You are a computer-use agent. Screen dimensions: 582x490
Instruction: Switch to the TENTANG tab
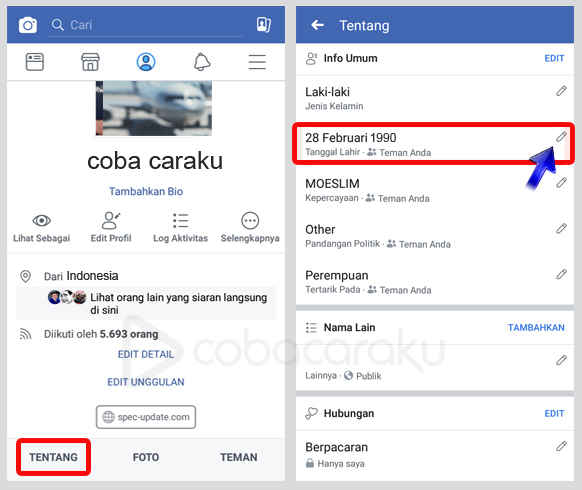53,457
